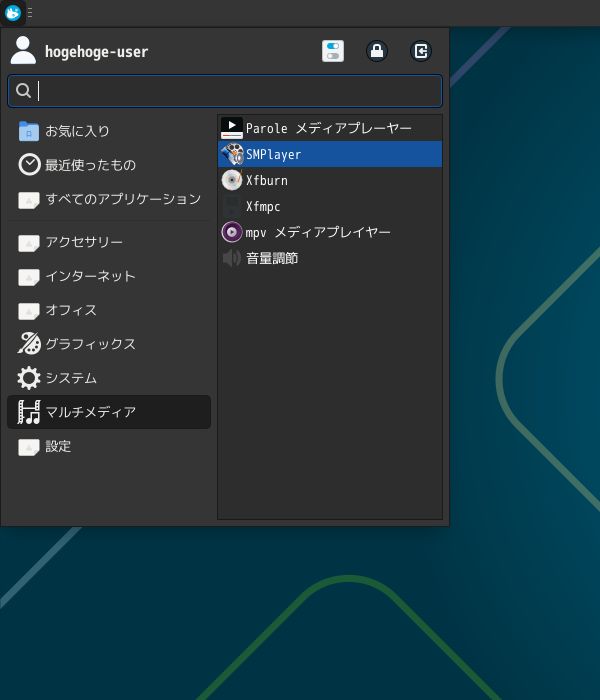Image resolution: width=600 pixels, height=700 pixels.
Task: Click the mpv purple play icon
Action: click(232, 232)
